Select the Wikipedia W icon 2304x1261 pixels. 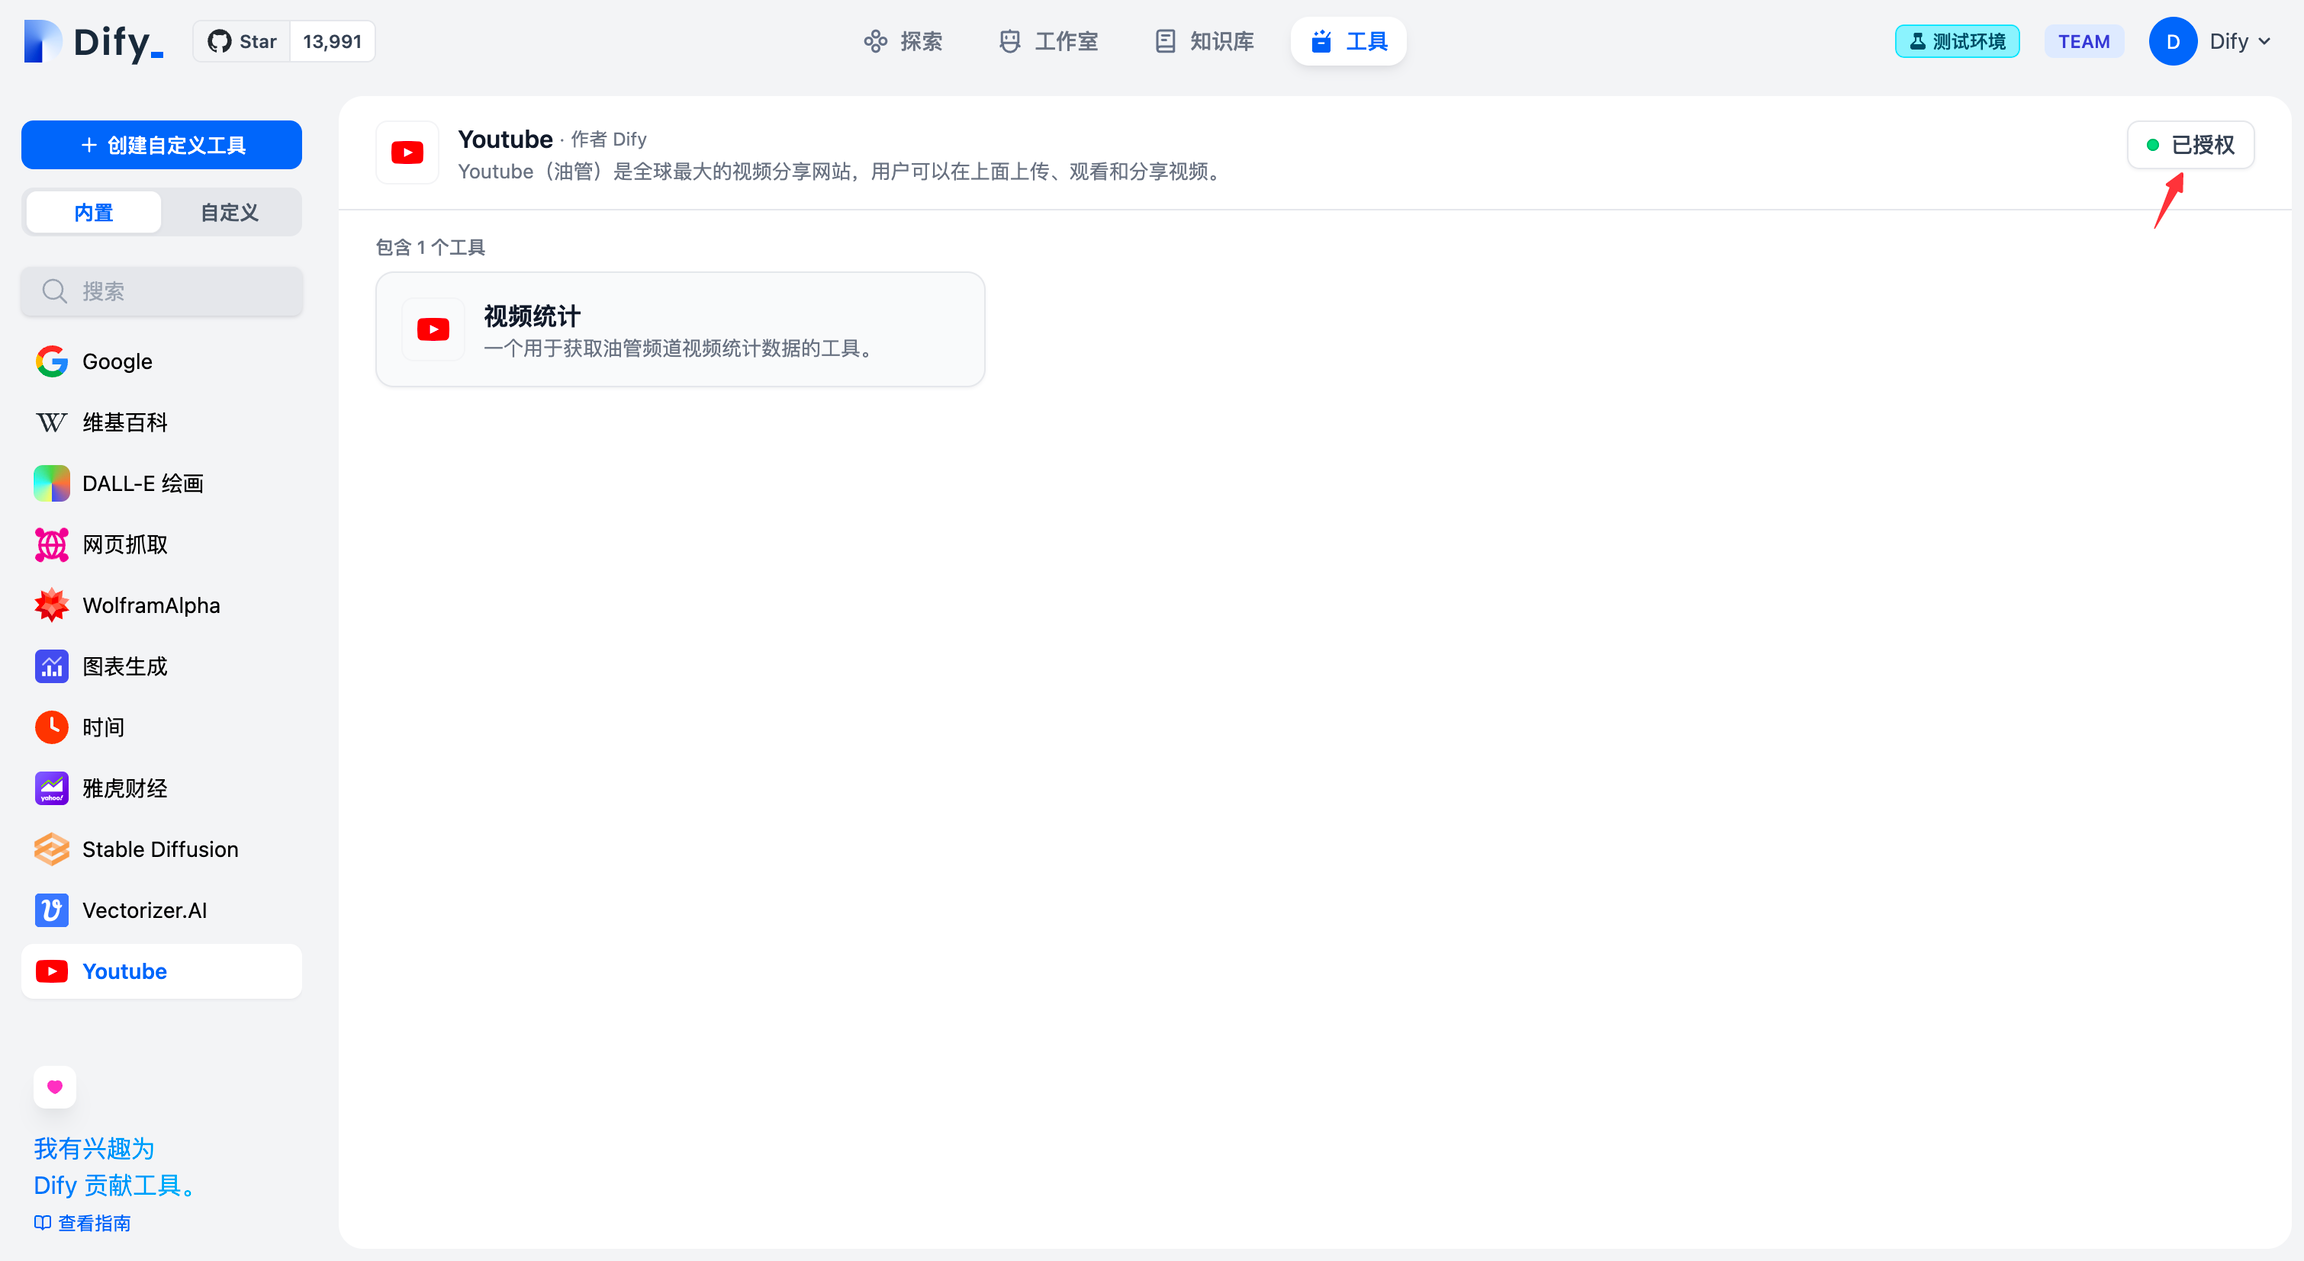pos(51,422)
